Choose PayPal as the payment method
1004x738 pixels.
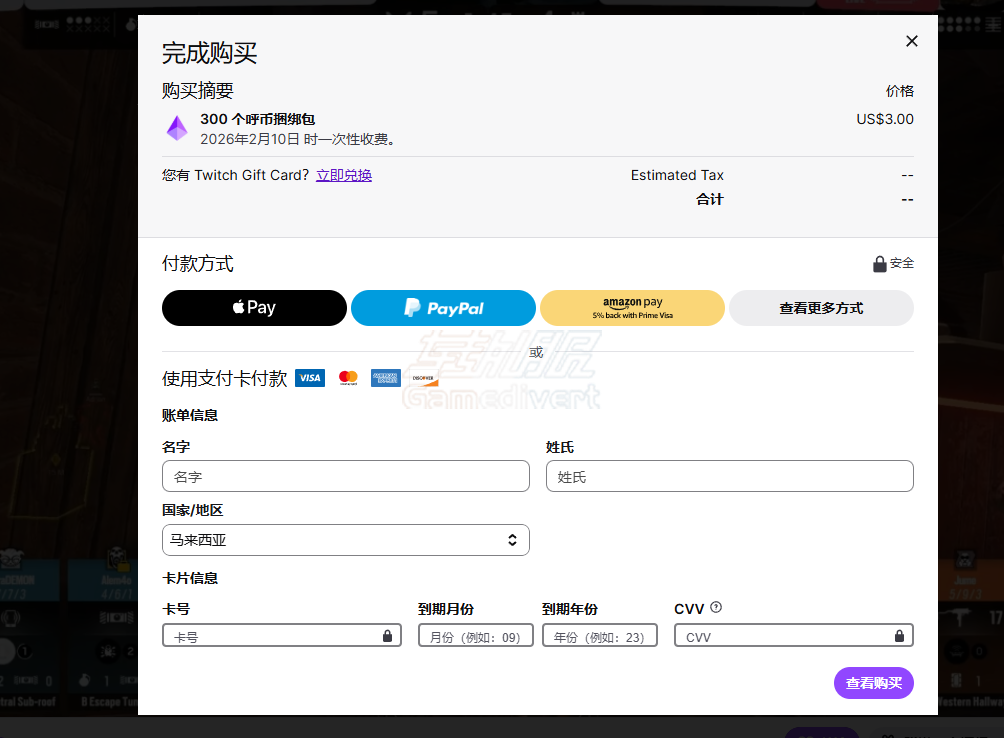442,308
